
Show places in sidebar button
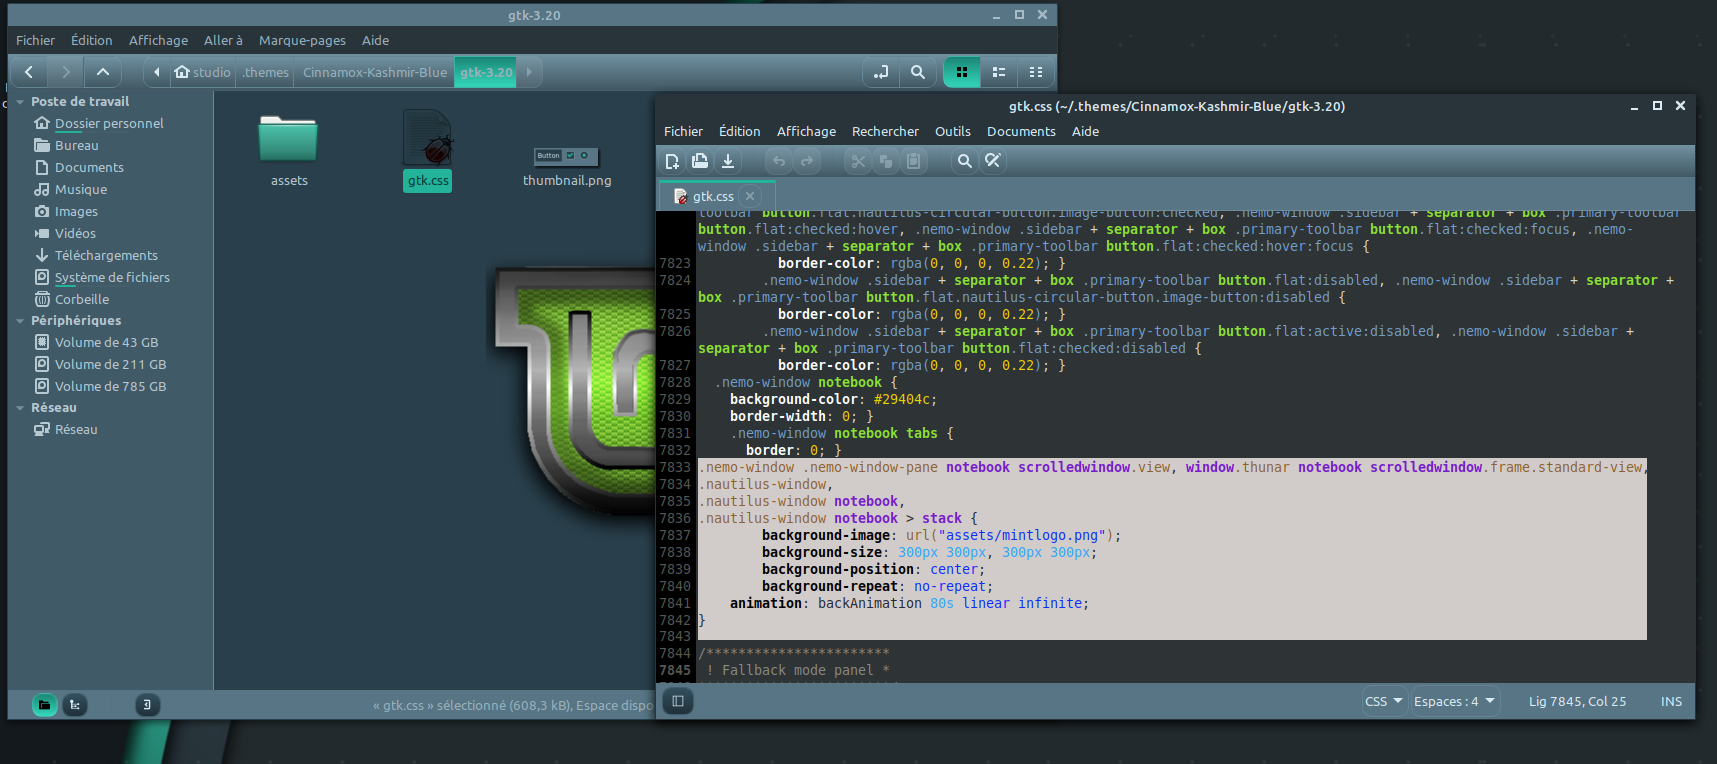point(44,705)
